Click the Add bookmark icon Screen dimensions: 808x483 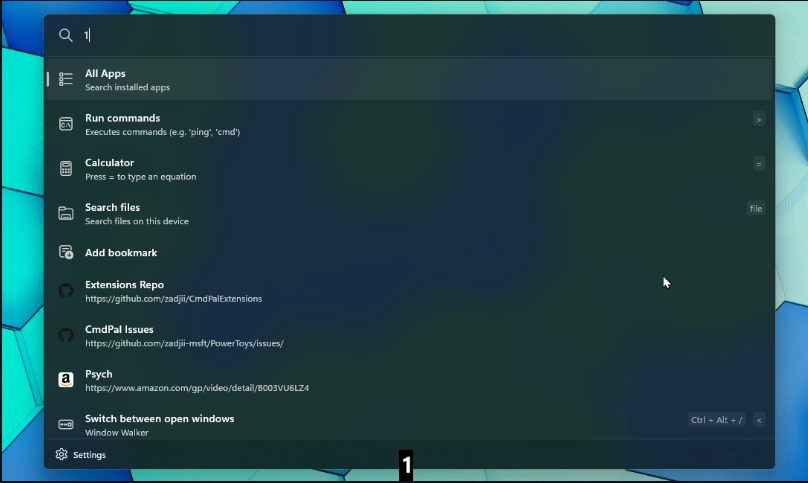tap(65, 252)
